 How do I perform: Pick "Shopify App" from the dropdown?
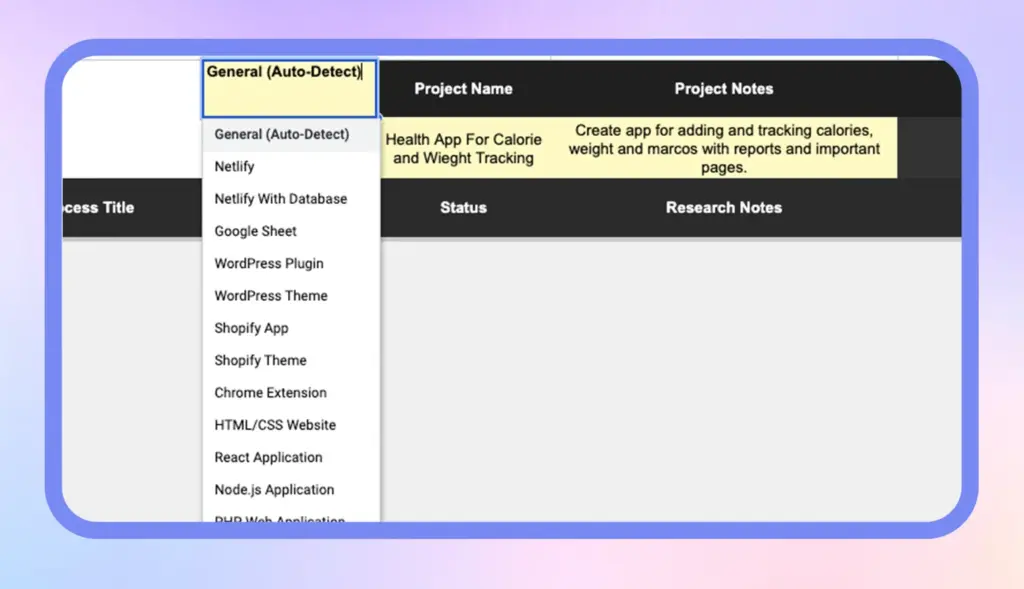(x=251, y=328)
